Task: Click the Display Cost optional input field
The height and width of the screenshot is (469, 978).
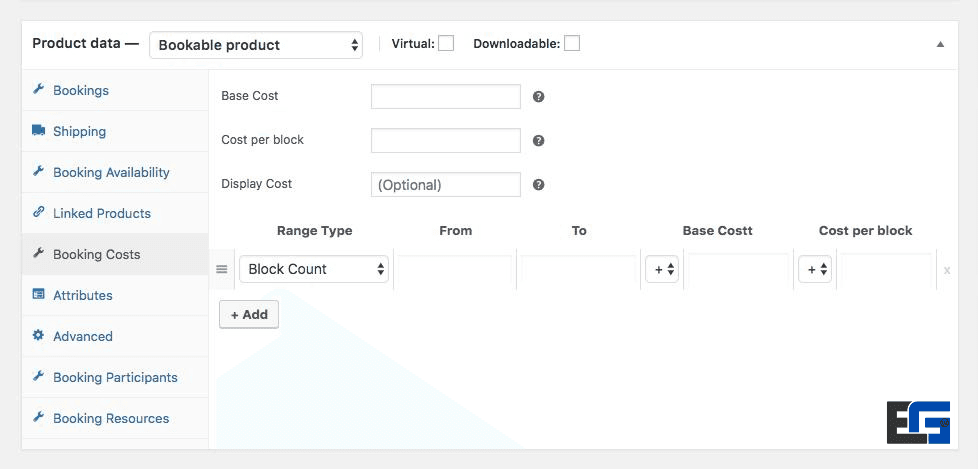Action: pyautogui.click(x=446, y=185)
